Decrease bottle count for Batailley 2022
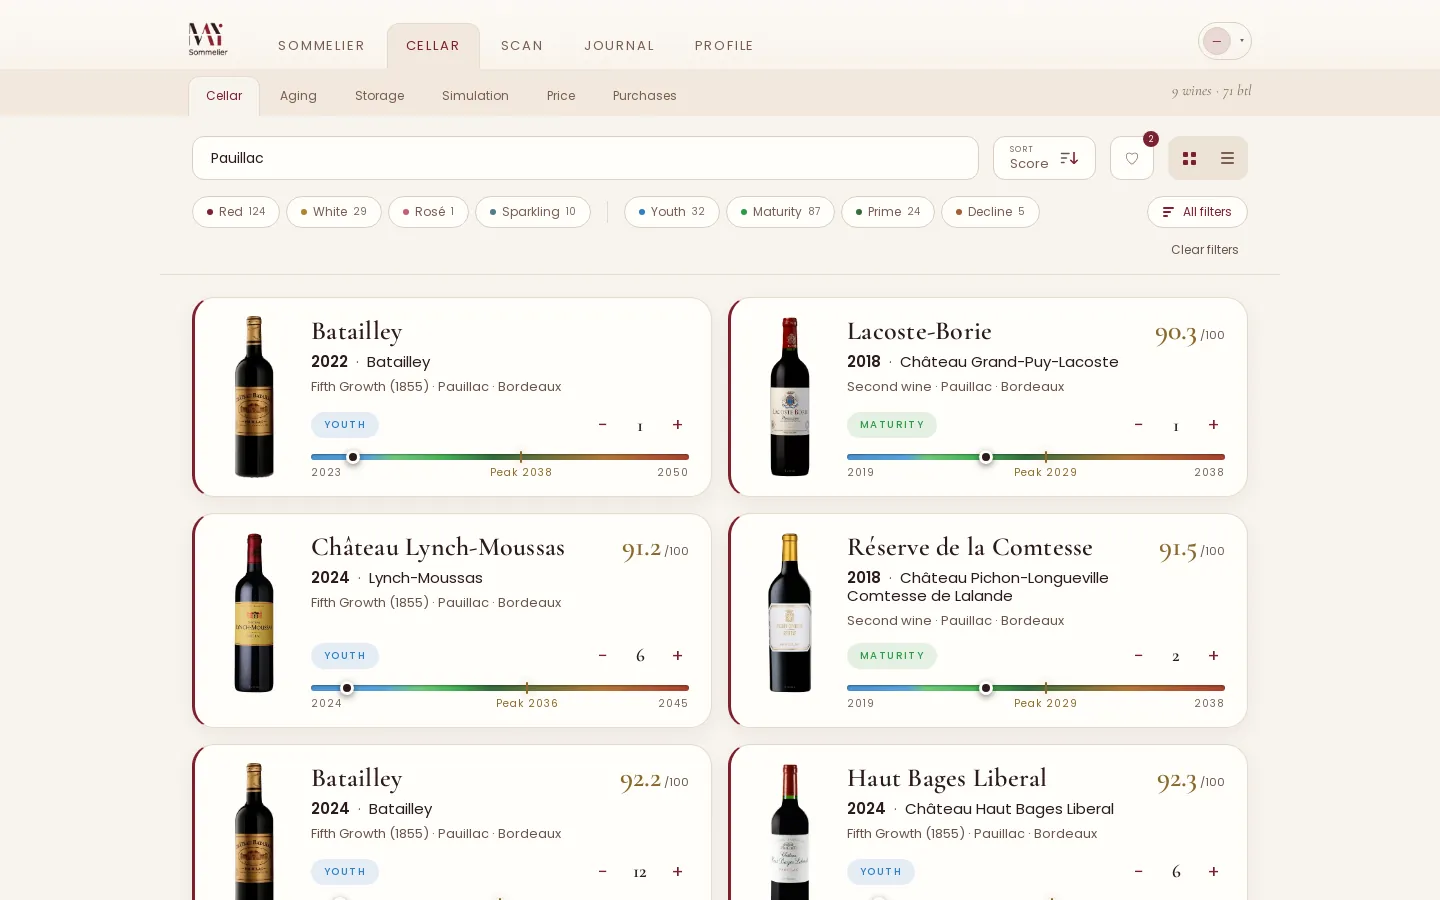Image resolution: width=1440 pixels, height=900 pixels. coord(603,425)
